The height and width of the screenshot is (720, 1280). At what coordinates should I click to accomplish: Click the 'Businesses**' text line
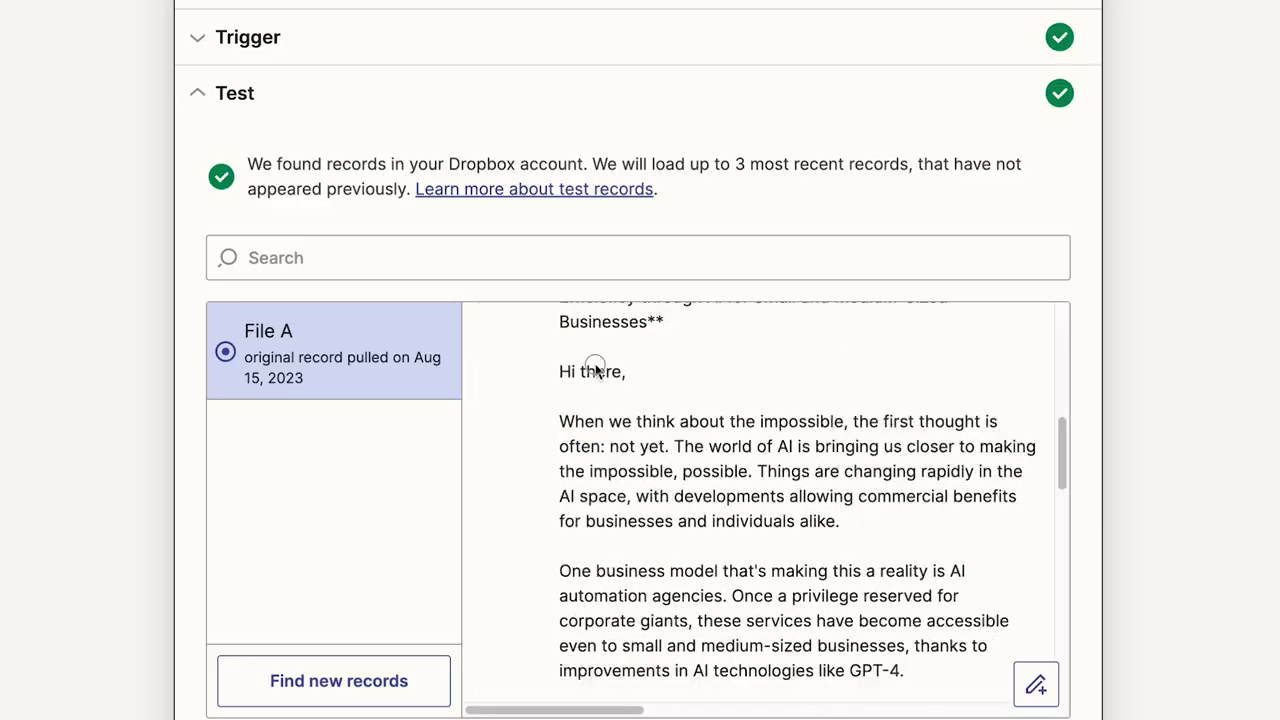(x=611, y=321)
